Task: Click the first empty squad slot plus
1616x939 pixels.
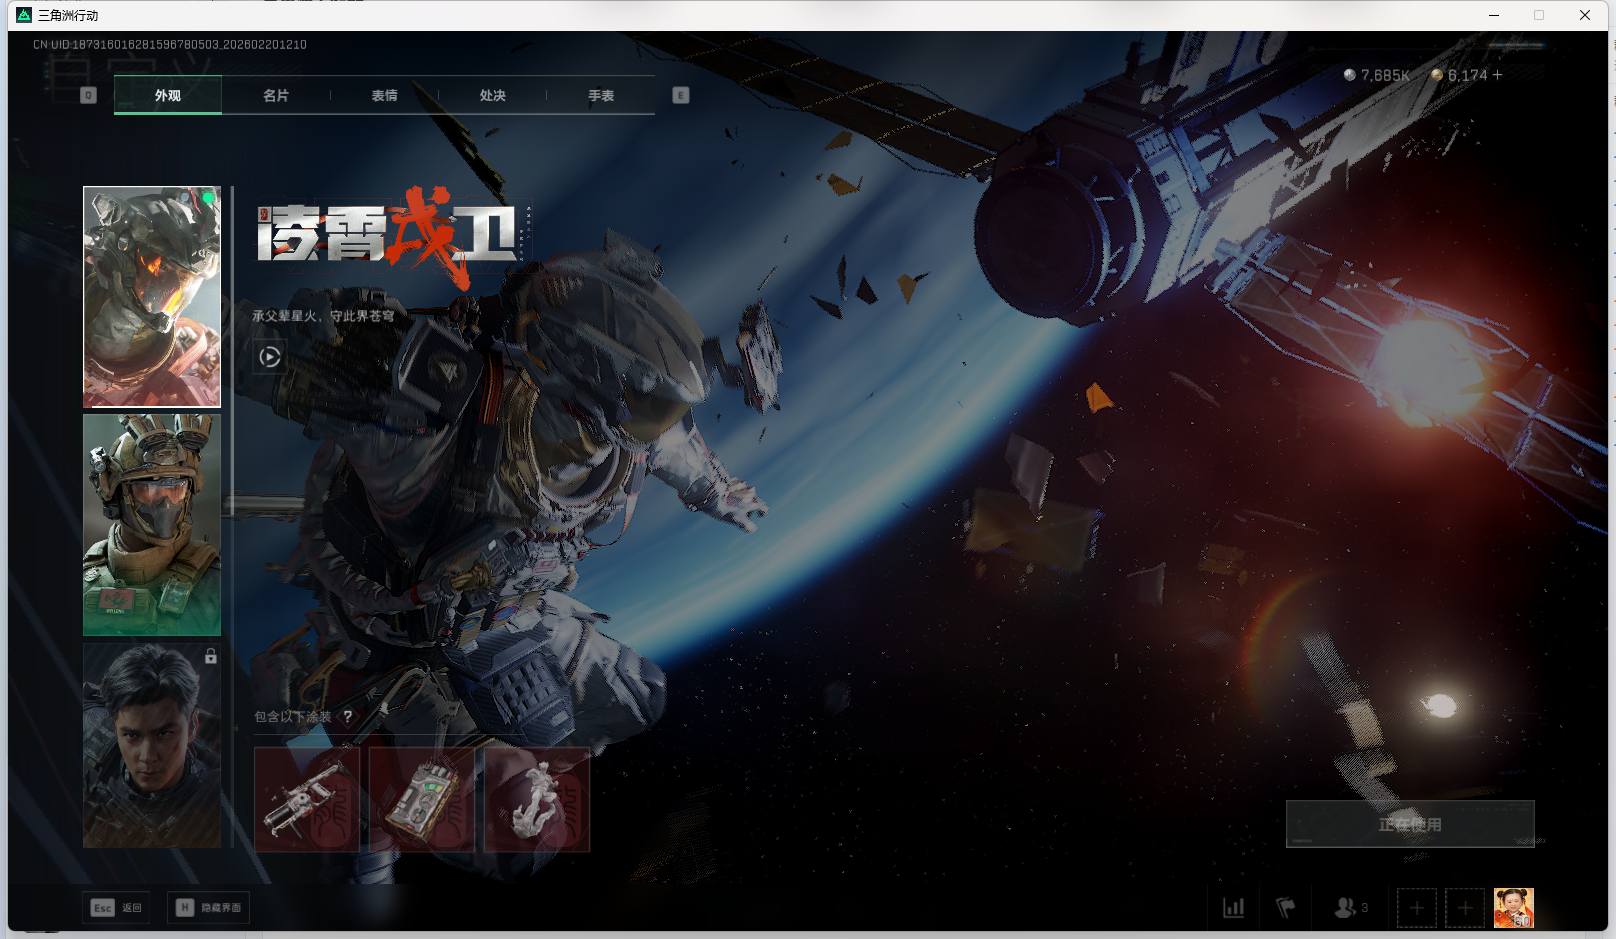Action: click(x=1416, y=908)
